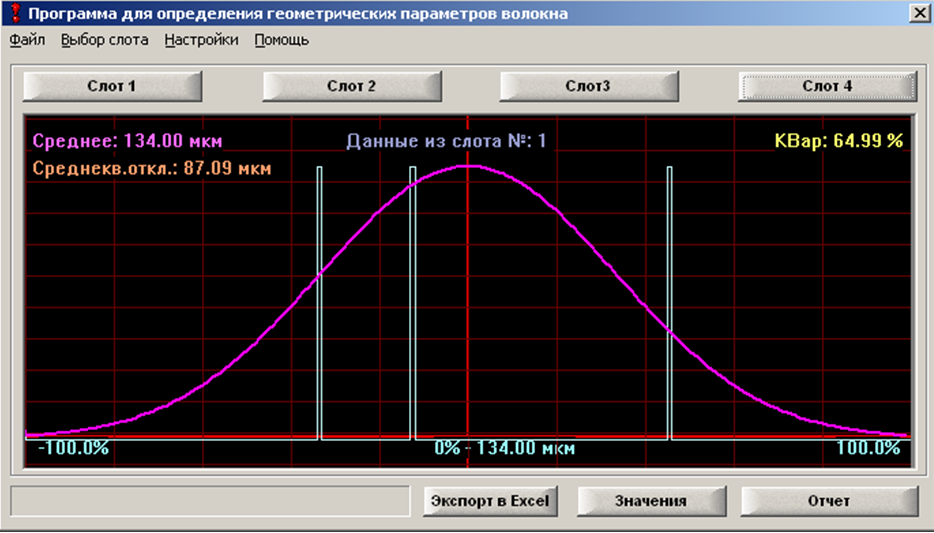
Task: Click the Значения button
Action: coord(651,501)
